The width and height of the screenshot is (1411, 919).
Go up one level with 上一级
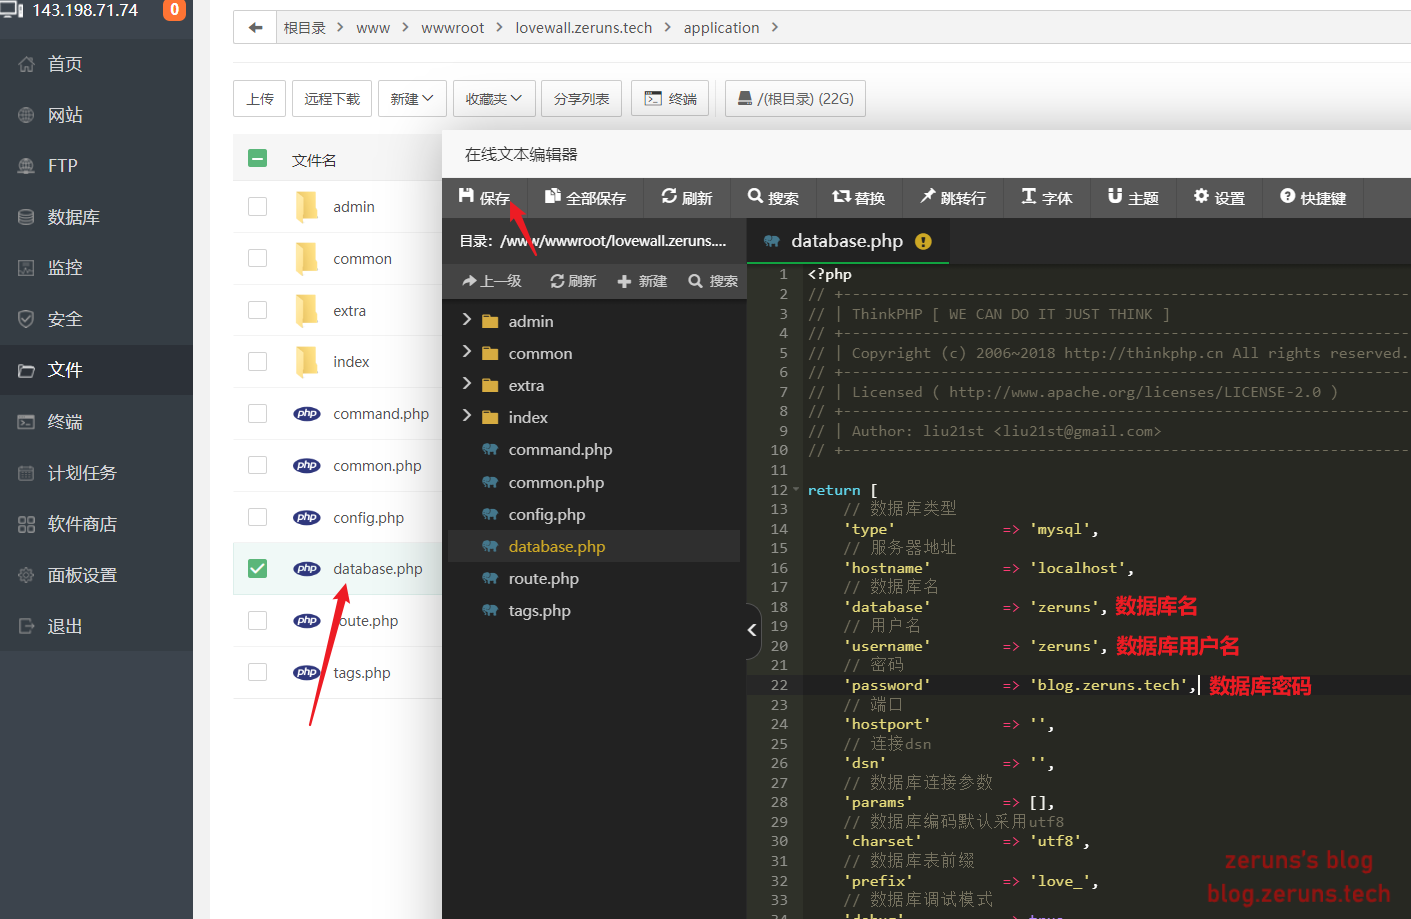(492, 281)
